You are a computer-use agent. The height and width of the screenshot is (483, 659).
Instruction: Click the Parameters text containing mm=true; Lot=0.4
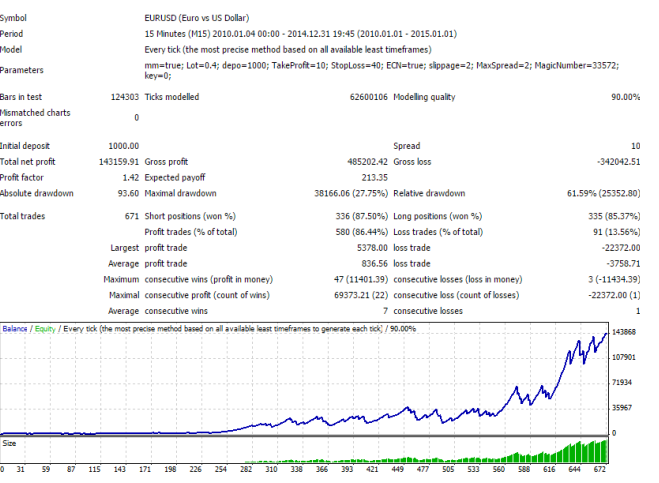point(382,70)
